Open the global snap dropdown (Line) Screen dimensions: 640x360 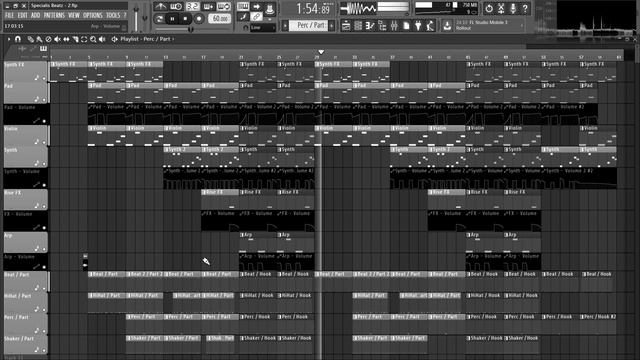262,27
